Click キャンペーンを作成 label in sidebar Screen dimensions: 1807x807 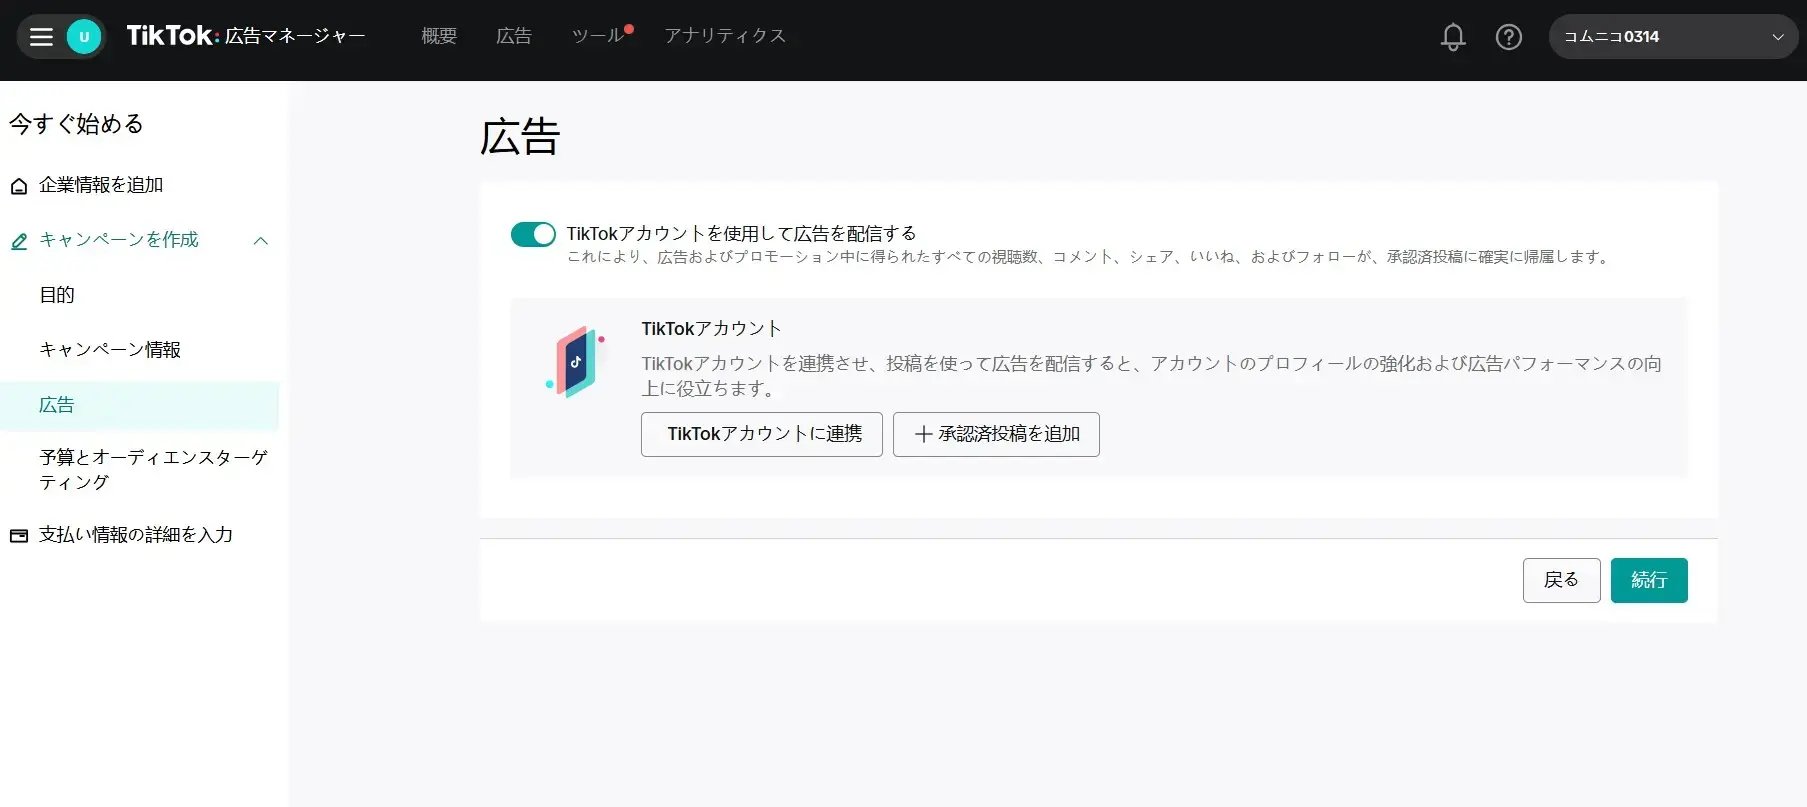coord(119,240)
